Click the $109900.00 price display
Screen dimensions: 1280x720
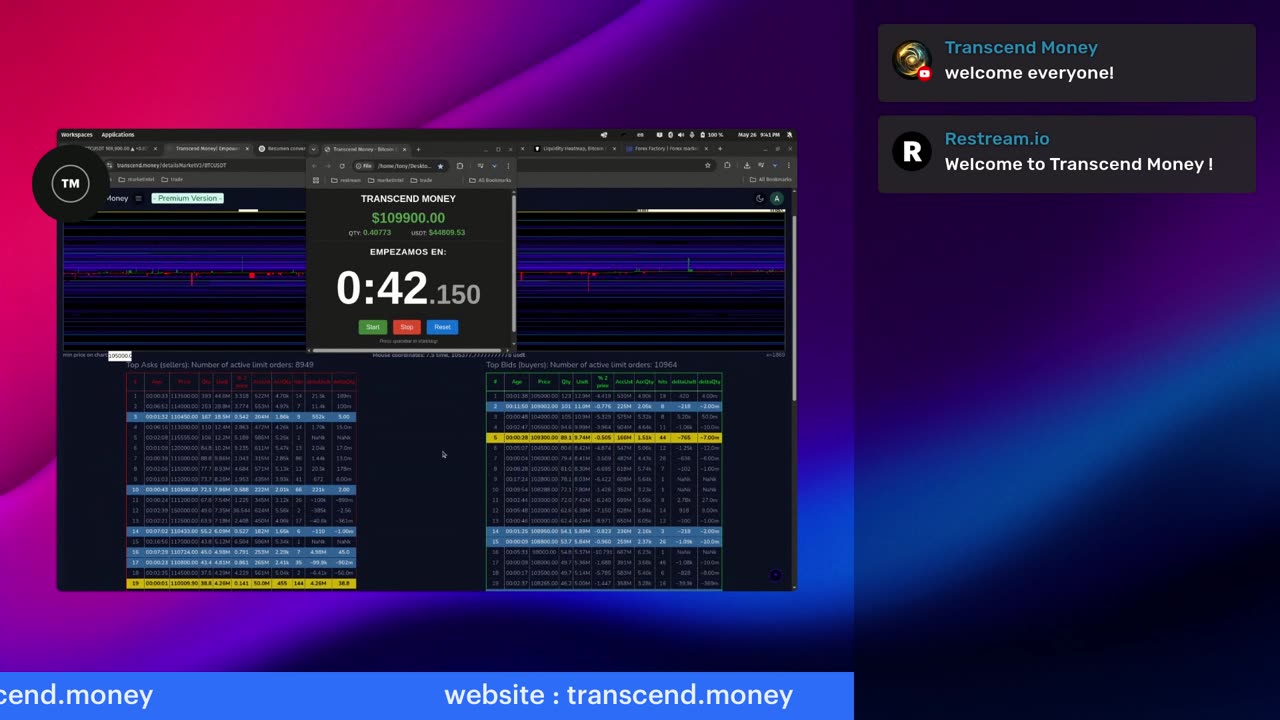pos(408,218)
